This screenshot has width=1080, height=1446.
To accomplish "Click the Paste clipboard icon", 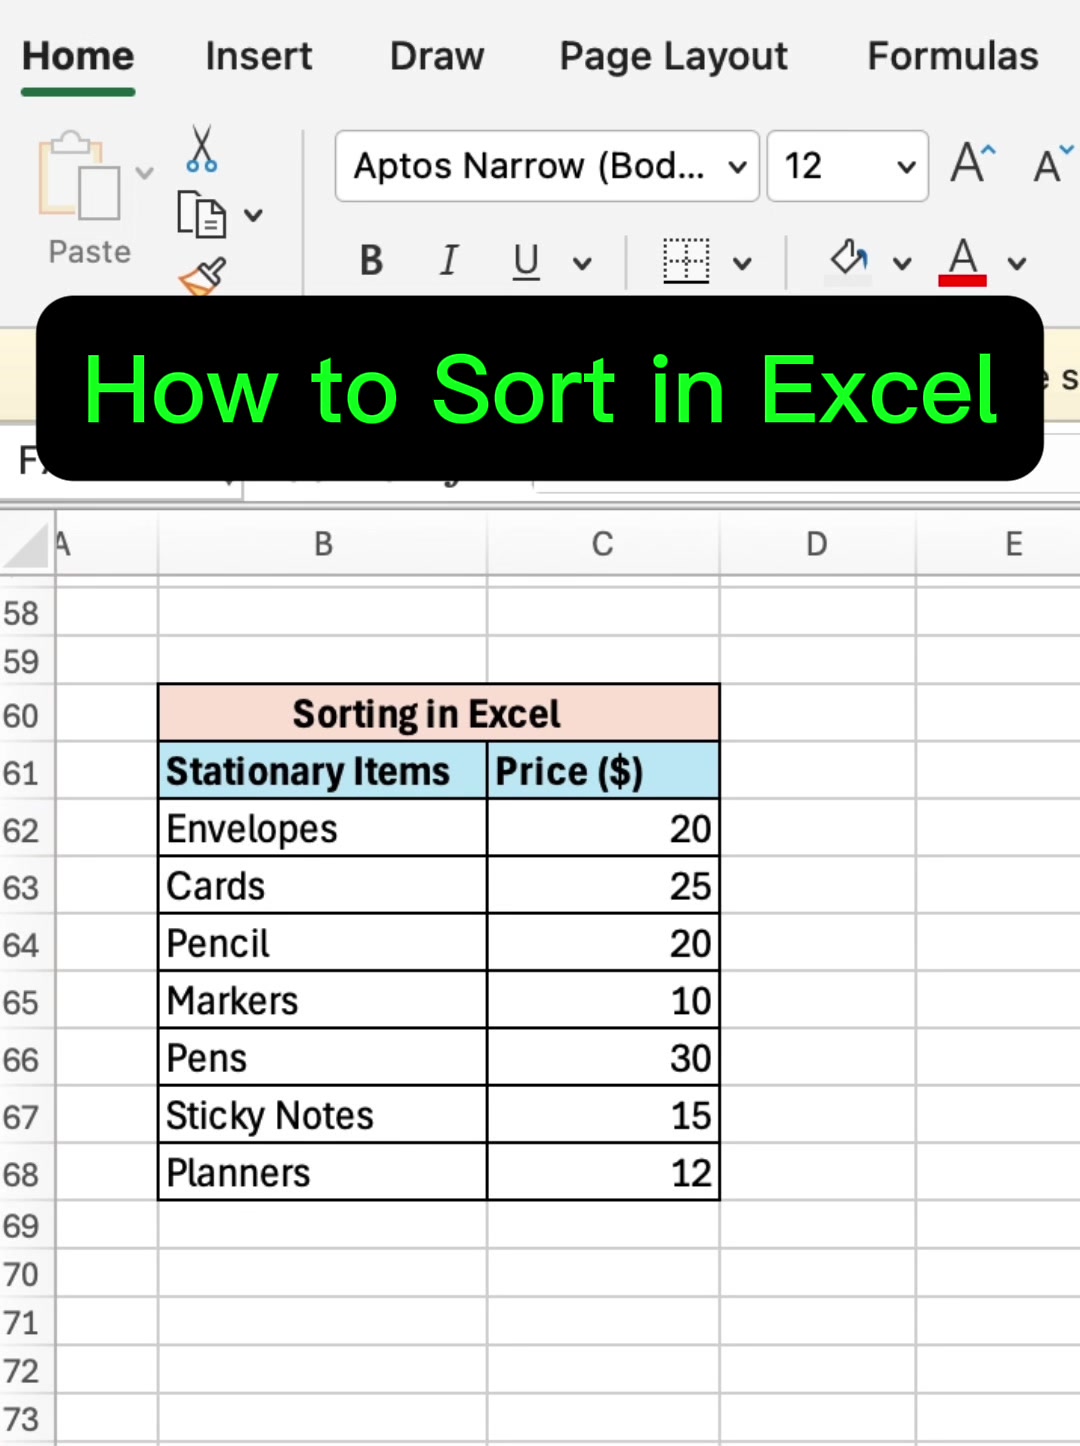I will coord(79,176).
